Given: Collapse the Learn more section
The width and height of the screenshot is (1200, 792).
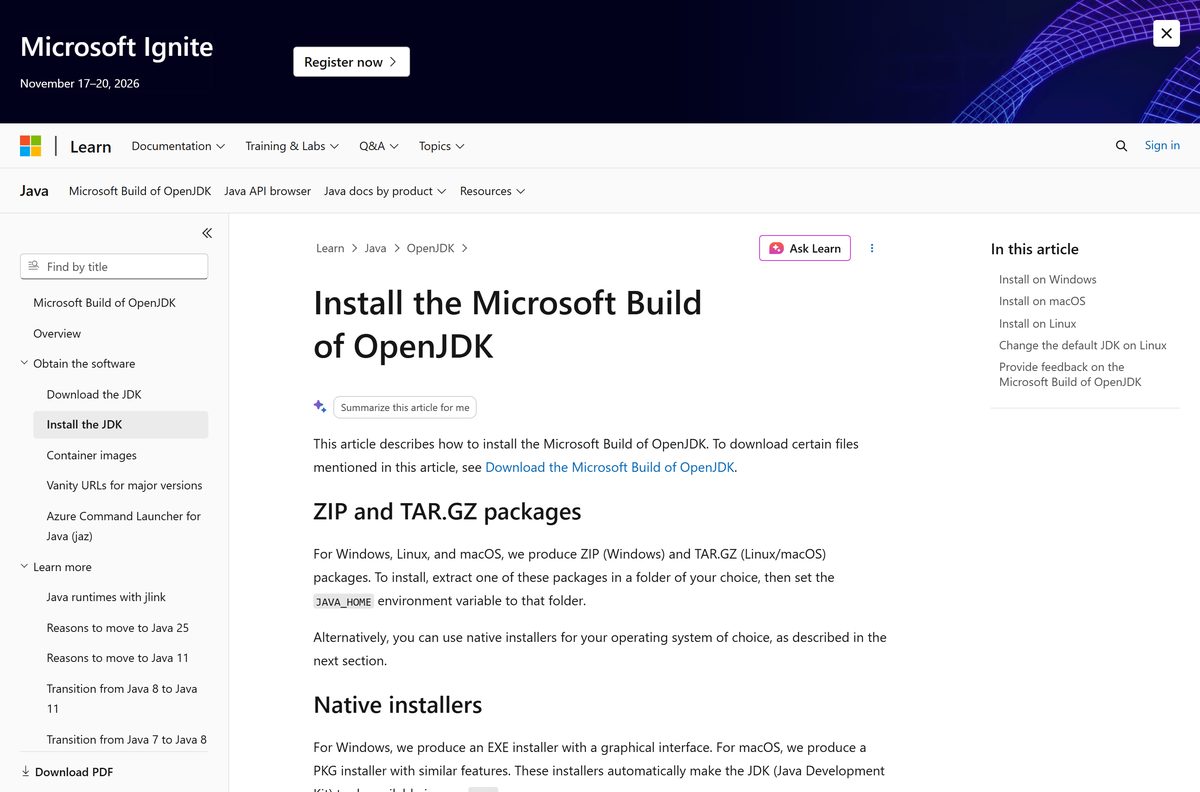Looking at the screenshot, I should pos(25,566).
